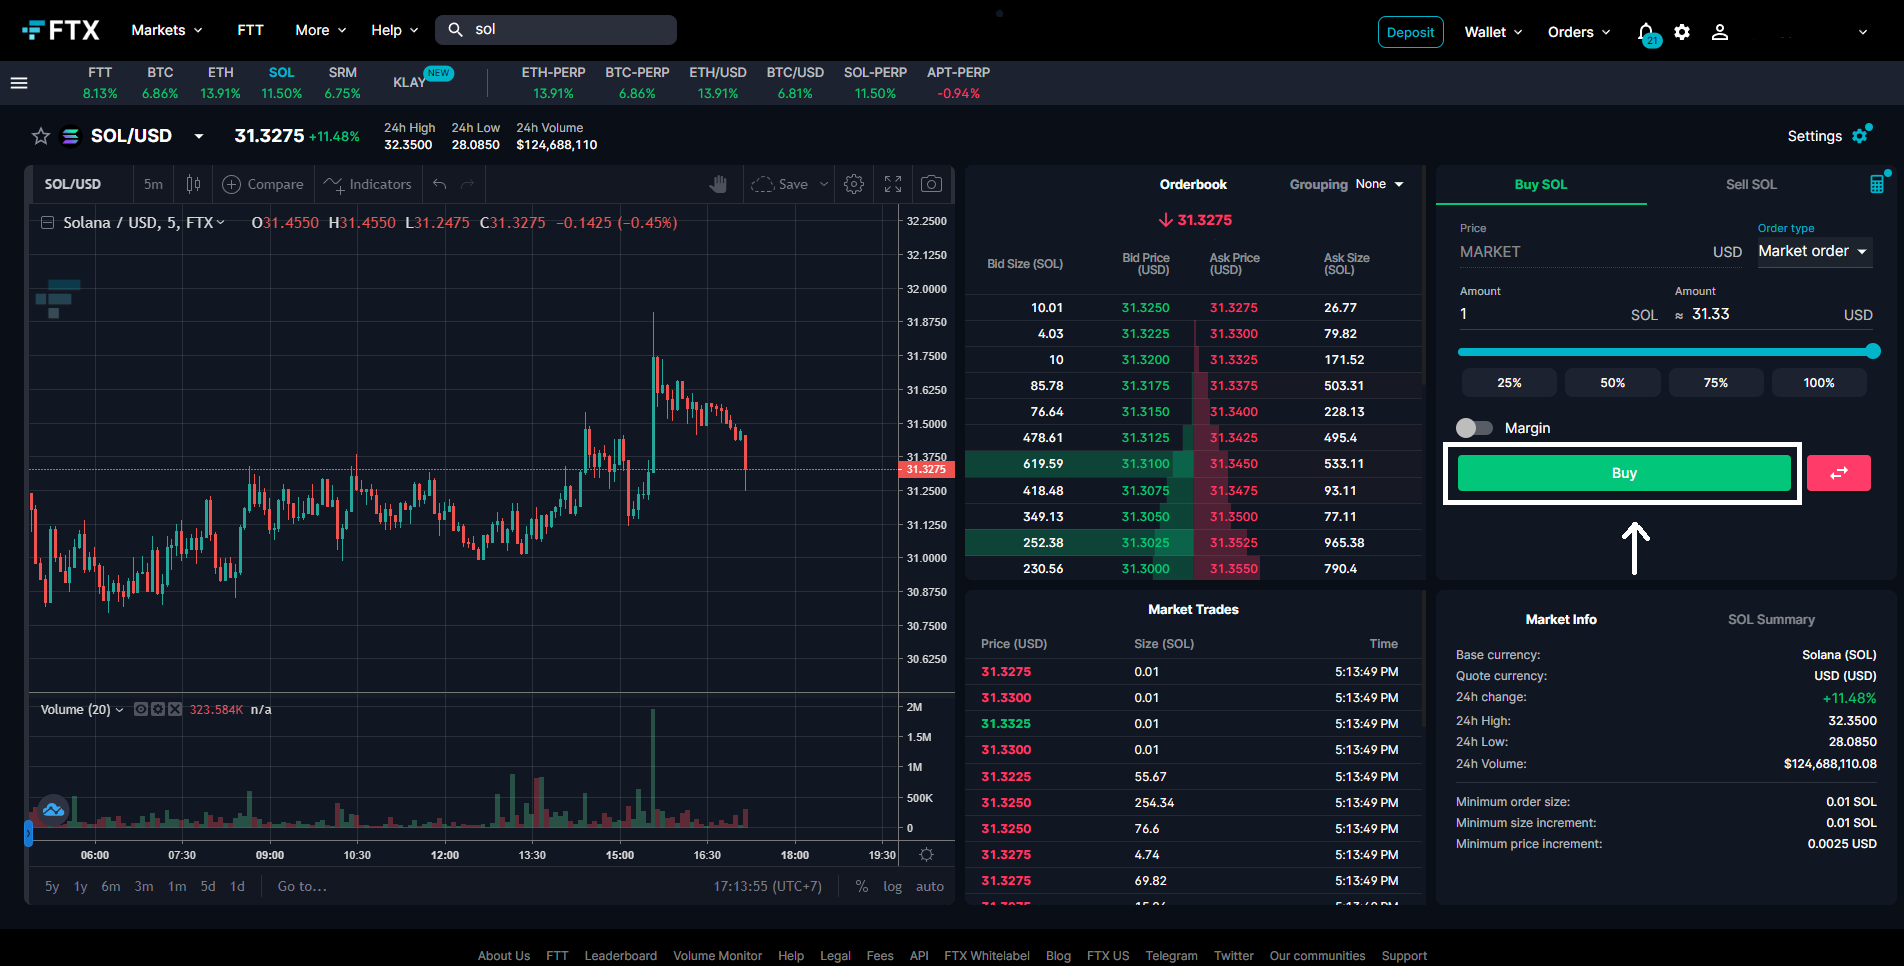Hide the Volume indicator via eye icon
This screenshot has width=1904, height=966.
(141, 709)
